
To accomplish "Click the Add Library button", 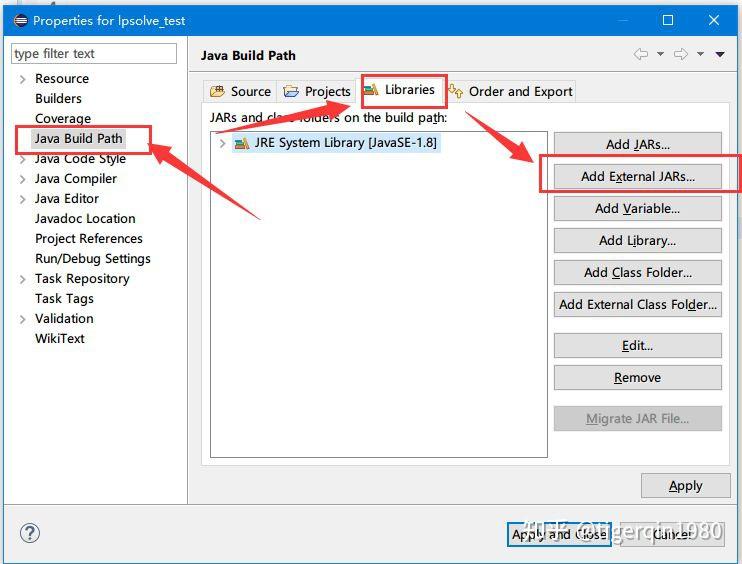I will pos(637,240).
